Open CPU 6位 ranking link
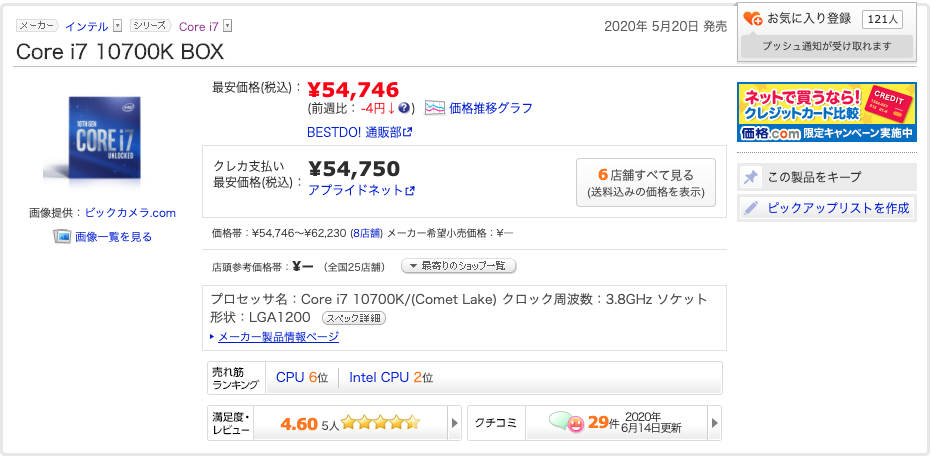 302,378
